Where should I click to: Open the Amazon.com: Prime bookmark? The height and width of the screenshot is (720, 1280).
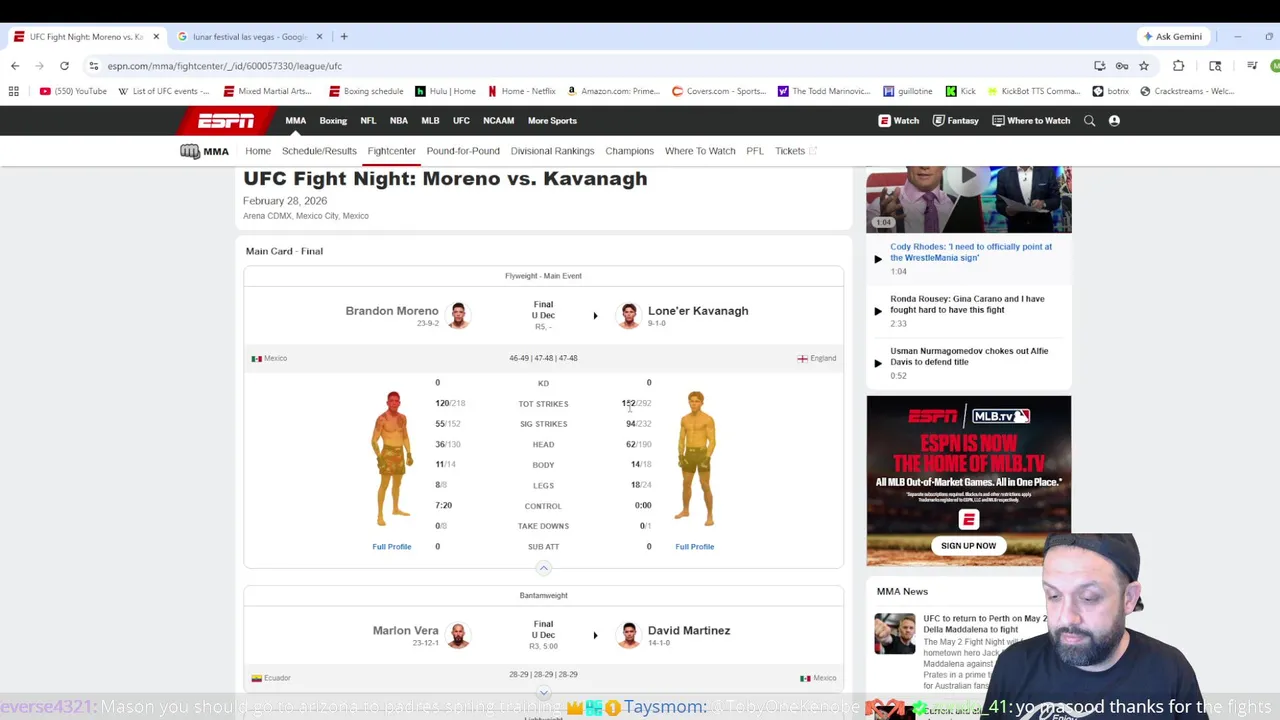click(x=613, y=91)
